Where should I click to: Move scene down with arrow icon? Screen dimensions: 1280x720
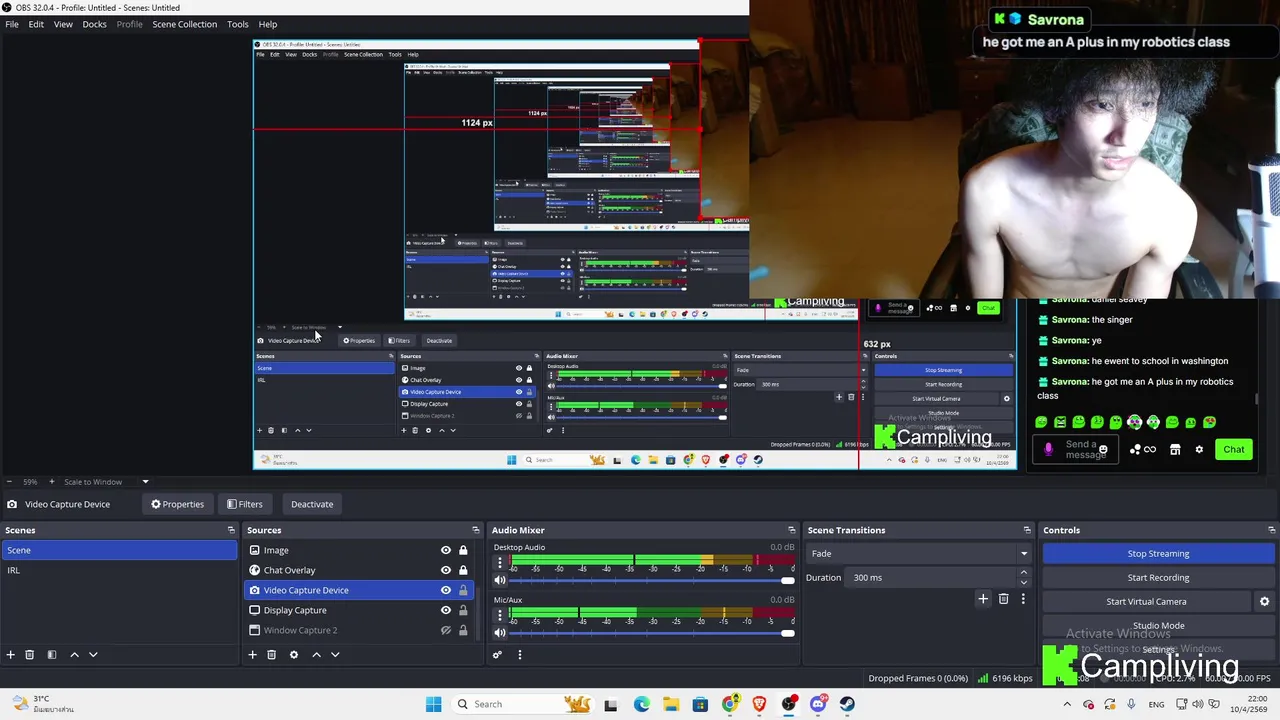93,655
